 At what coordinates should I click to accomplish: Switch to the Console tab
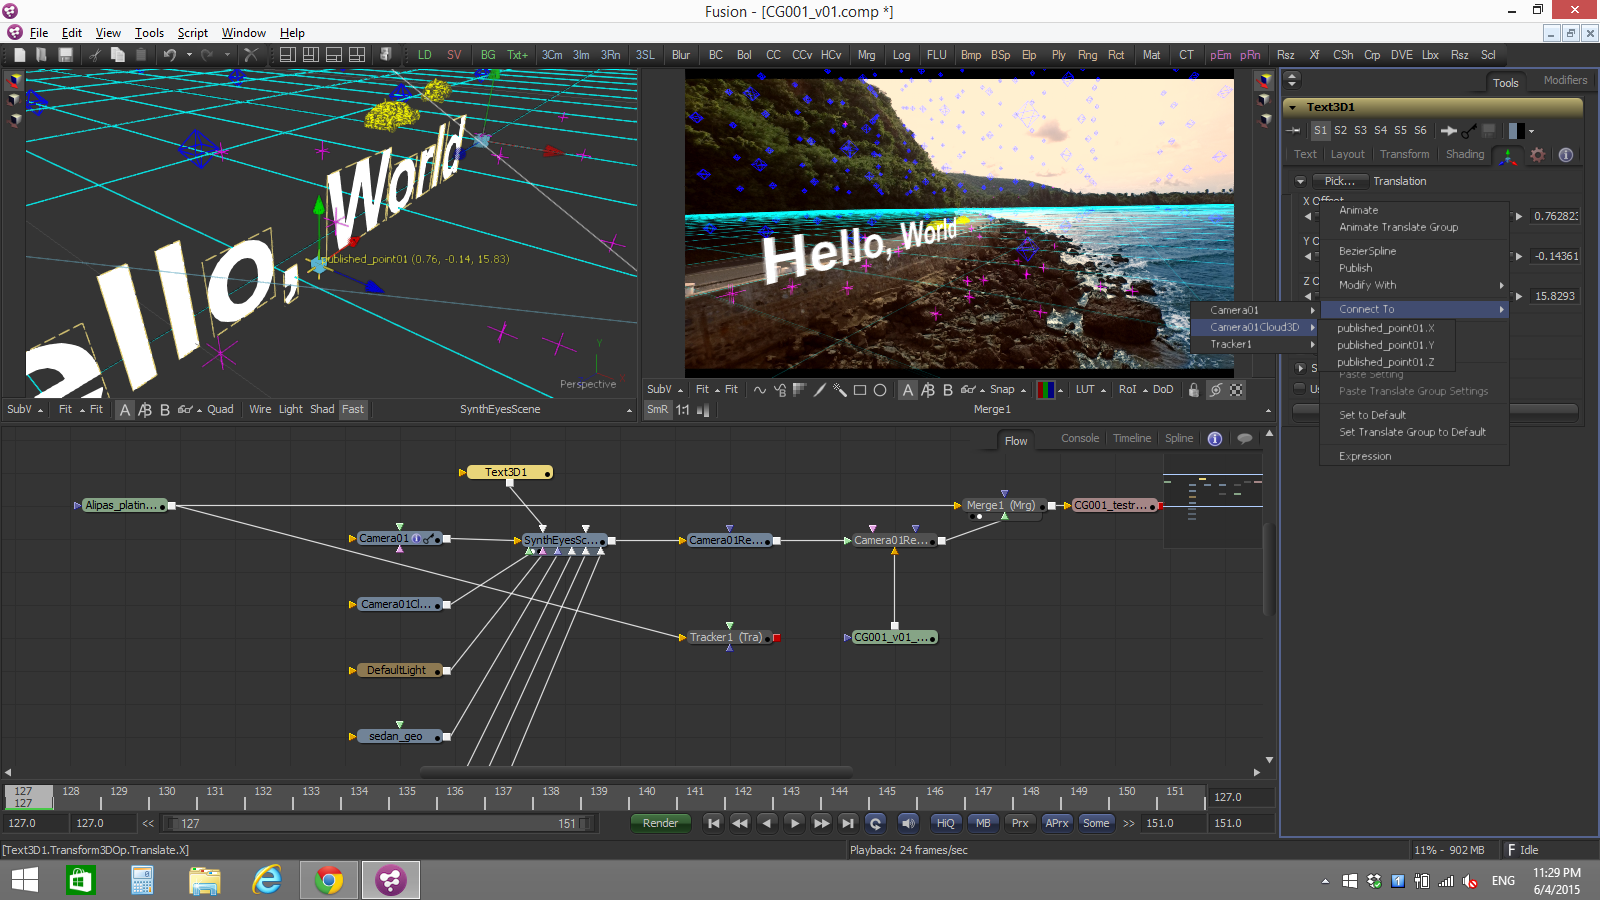click(1080, 438)
